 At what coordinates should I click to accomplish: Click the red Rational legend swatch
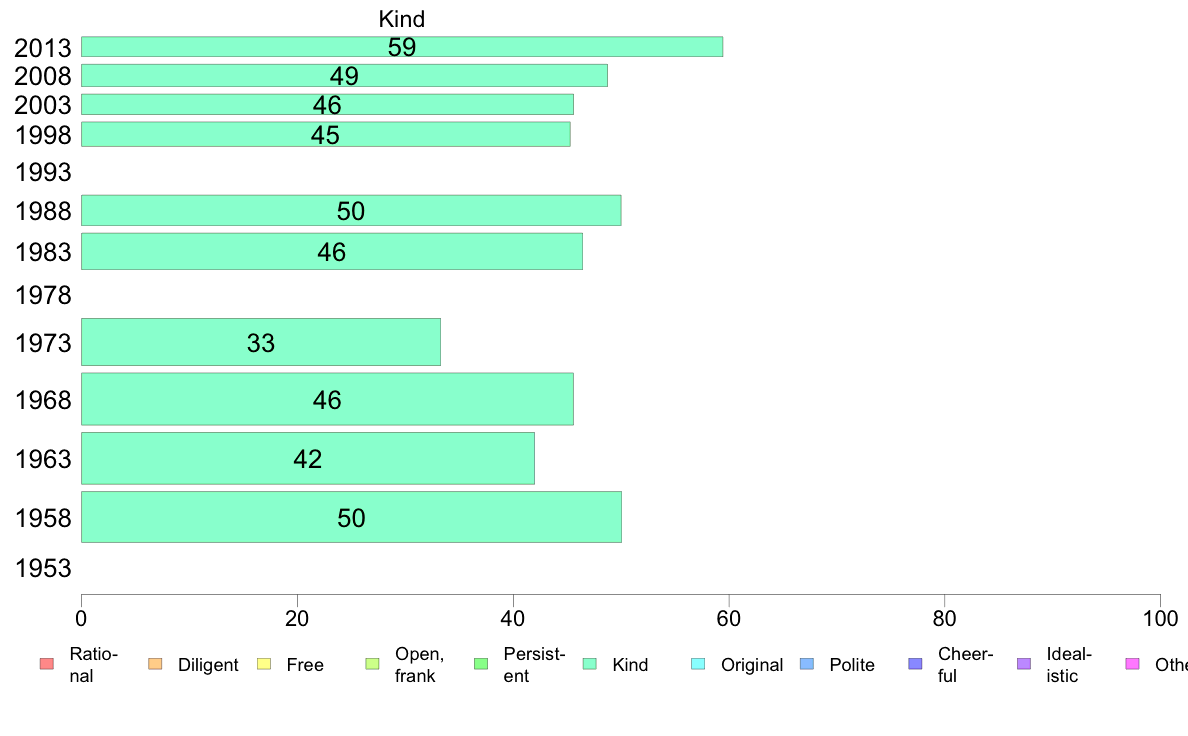pyautogui.click(x=47, y=664)
